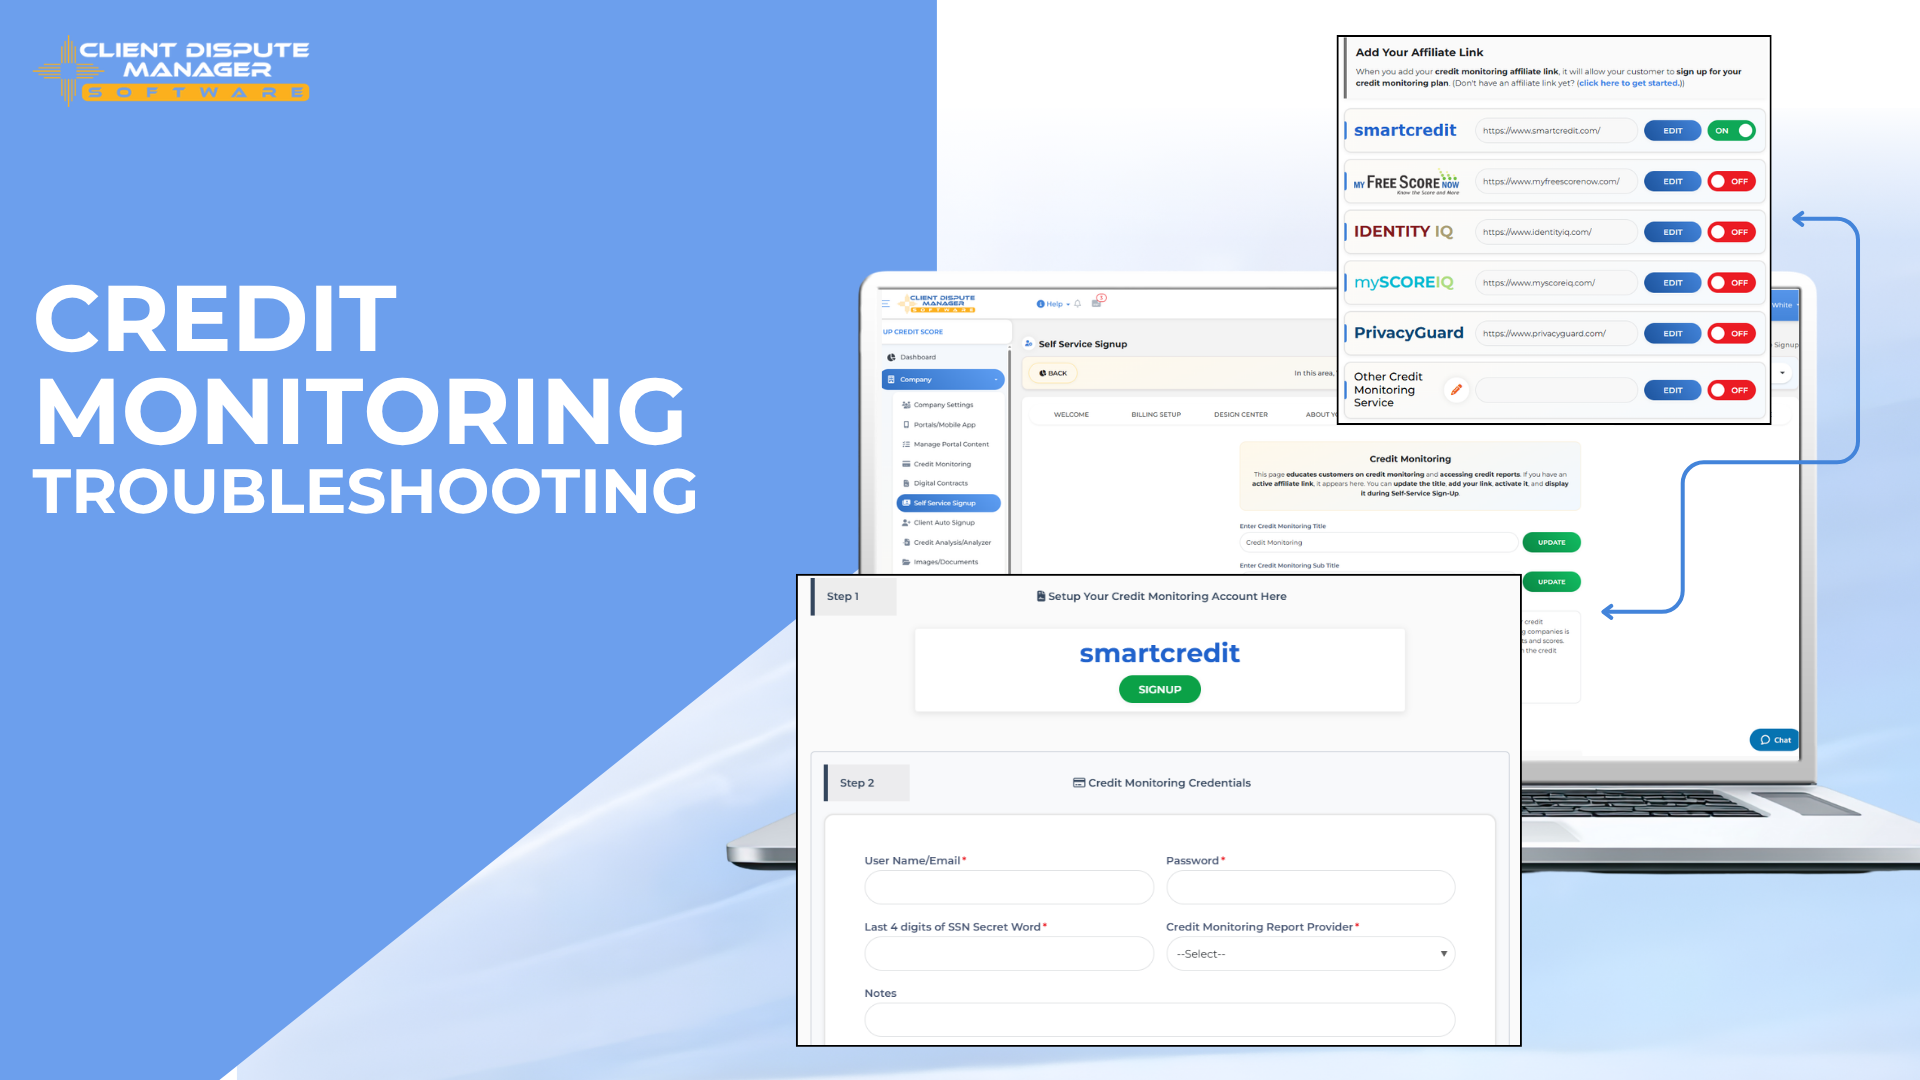Image resolution: width=1920 pixels, height=1080 pixels.
Task: Click the pencil icon for Other Credit Monitoring Service
Action: pyautogui.click(x=1456, y=390)
